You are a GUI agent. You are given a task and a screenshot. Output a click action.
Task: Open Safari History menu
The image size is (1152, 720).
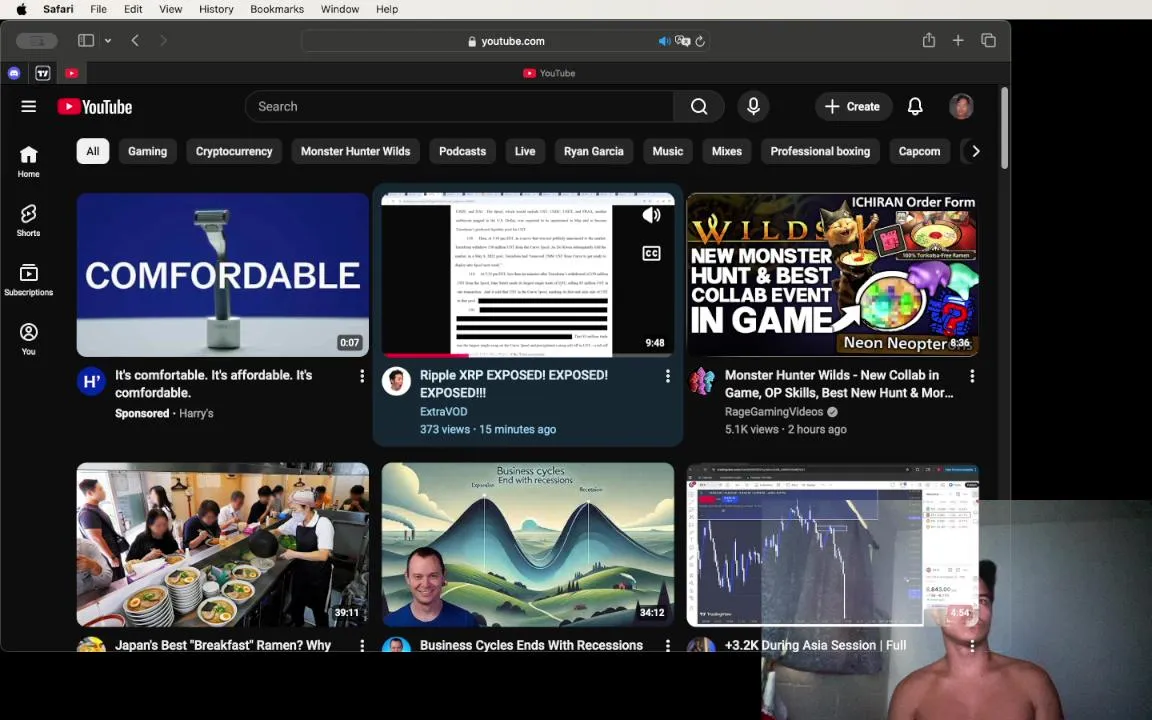click(216, 9)
